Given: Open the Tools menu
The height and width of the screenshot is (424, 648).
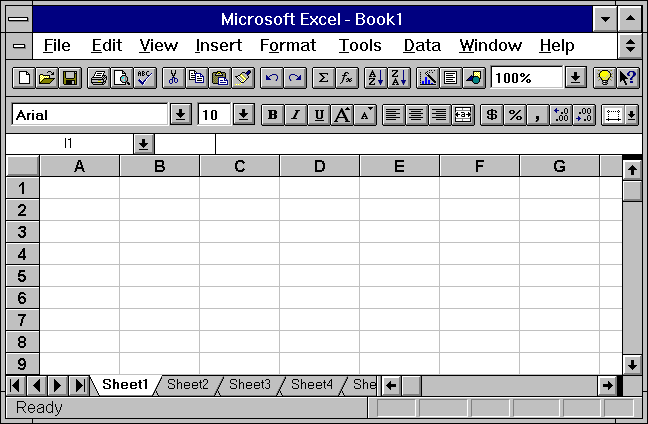Looking at the screenshot, I should coord(360,45).
